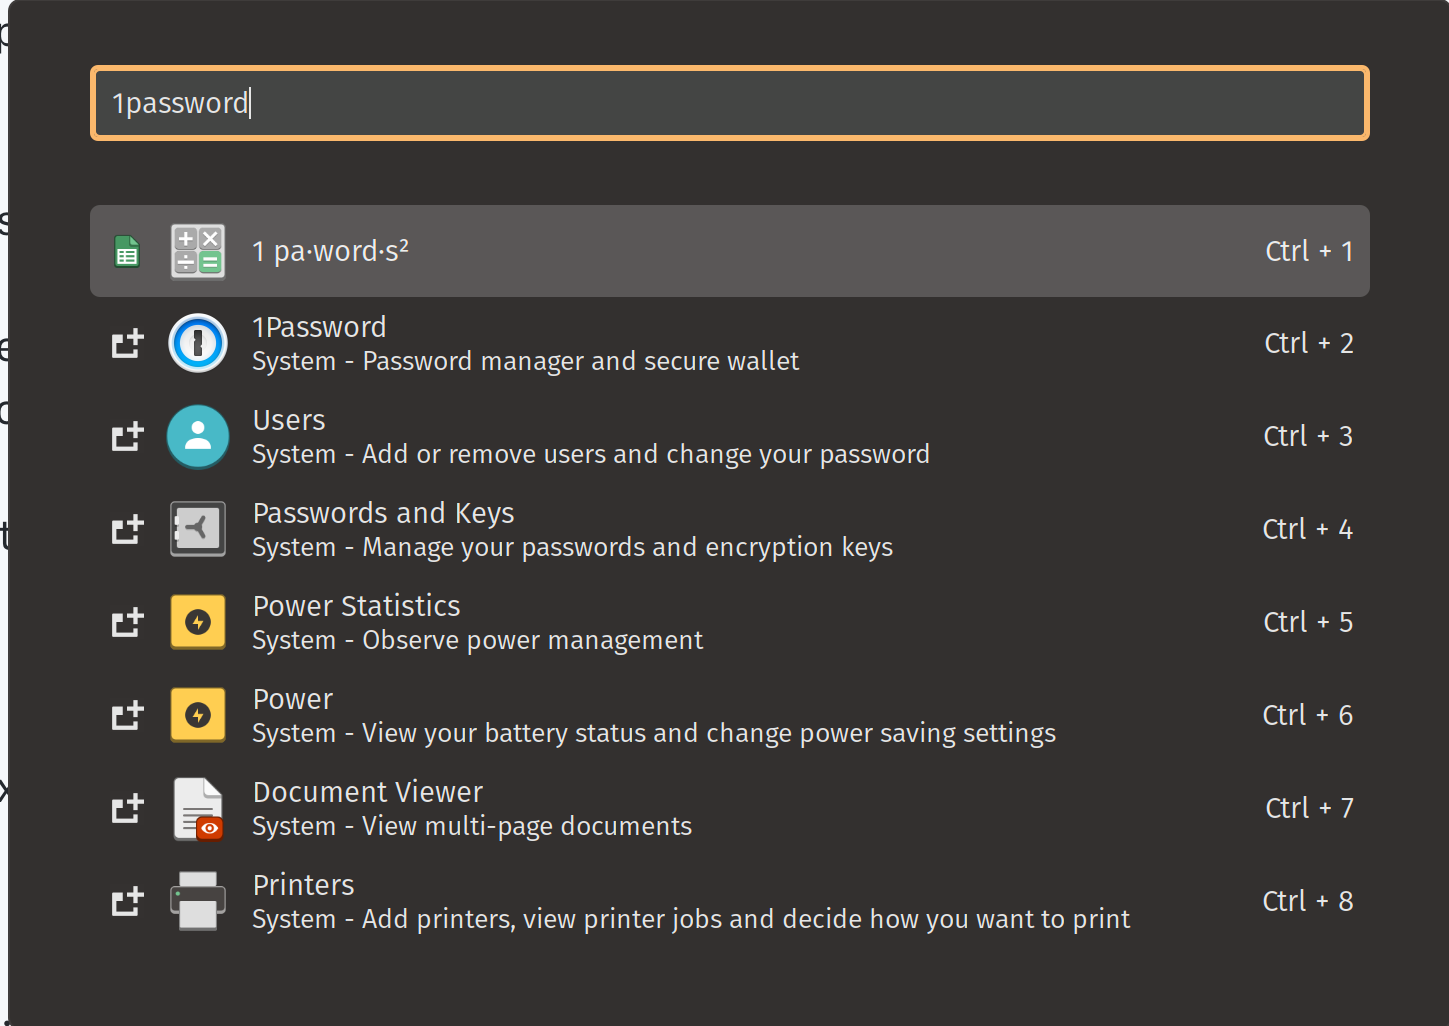Click the yellow Power settings icon
1449x1026 pixels.
point(198,715)
